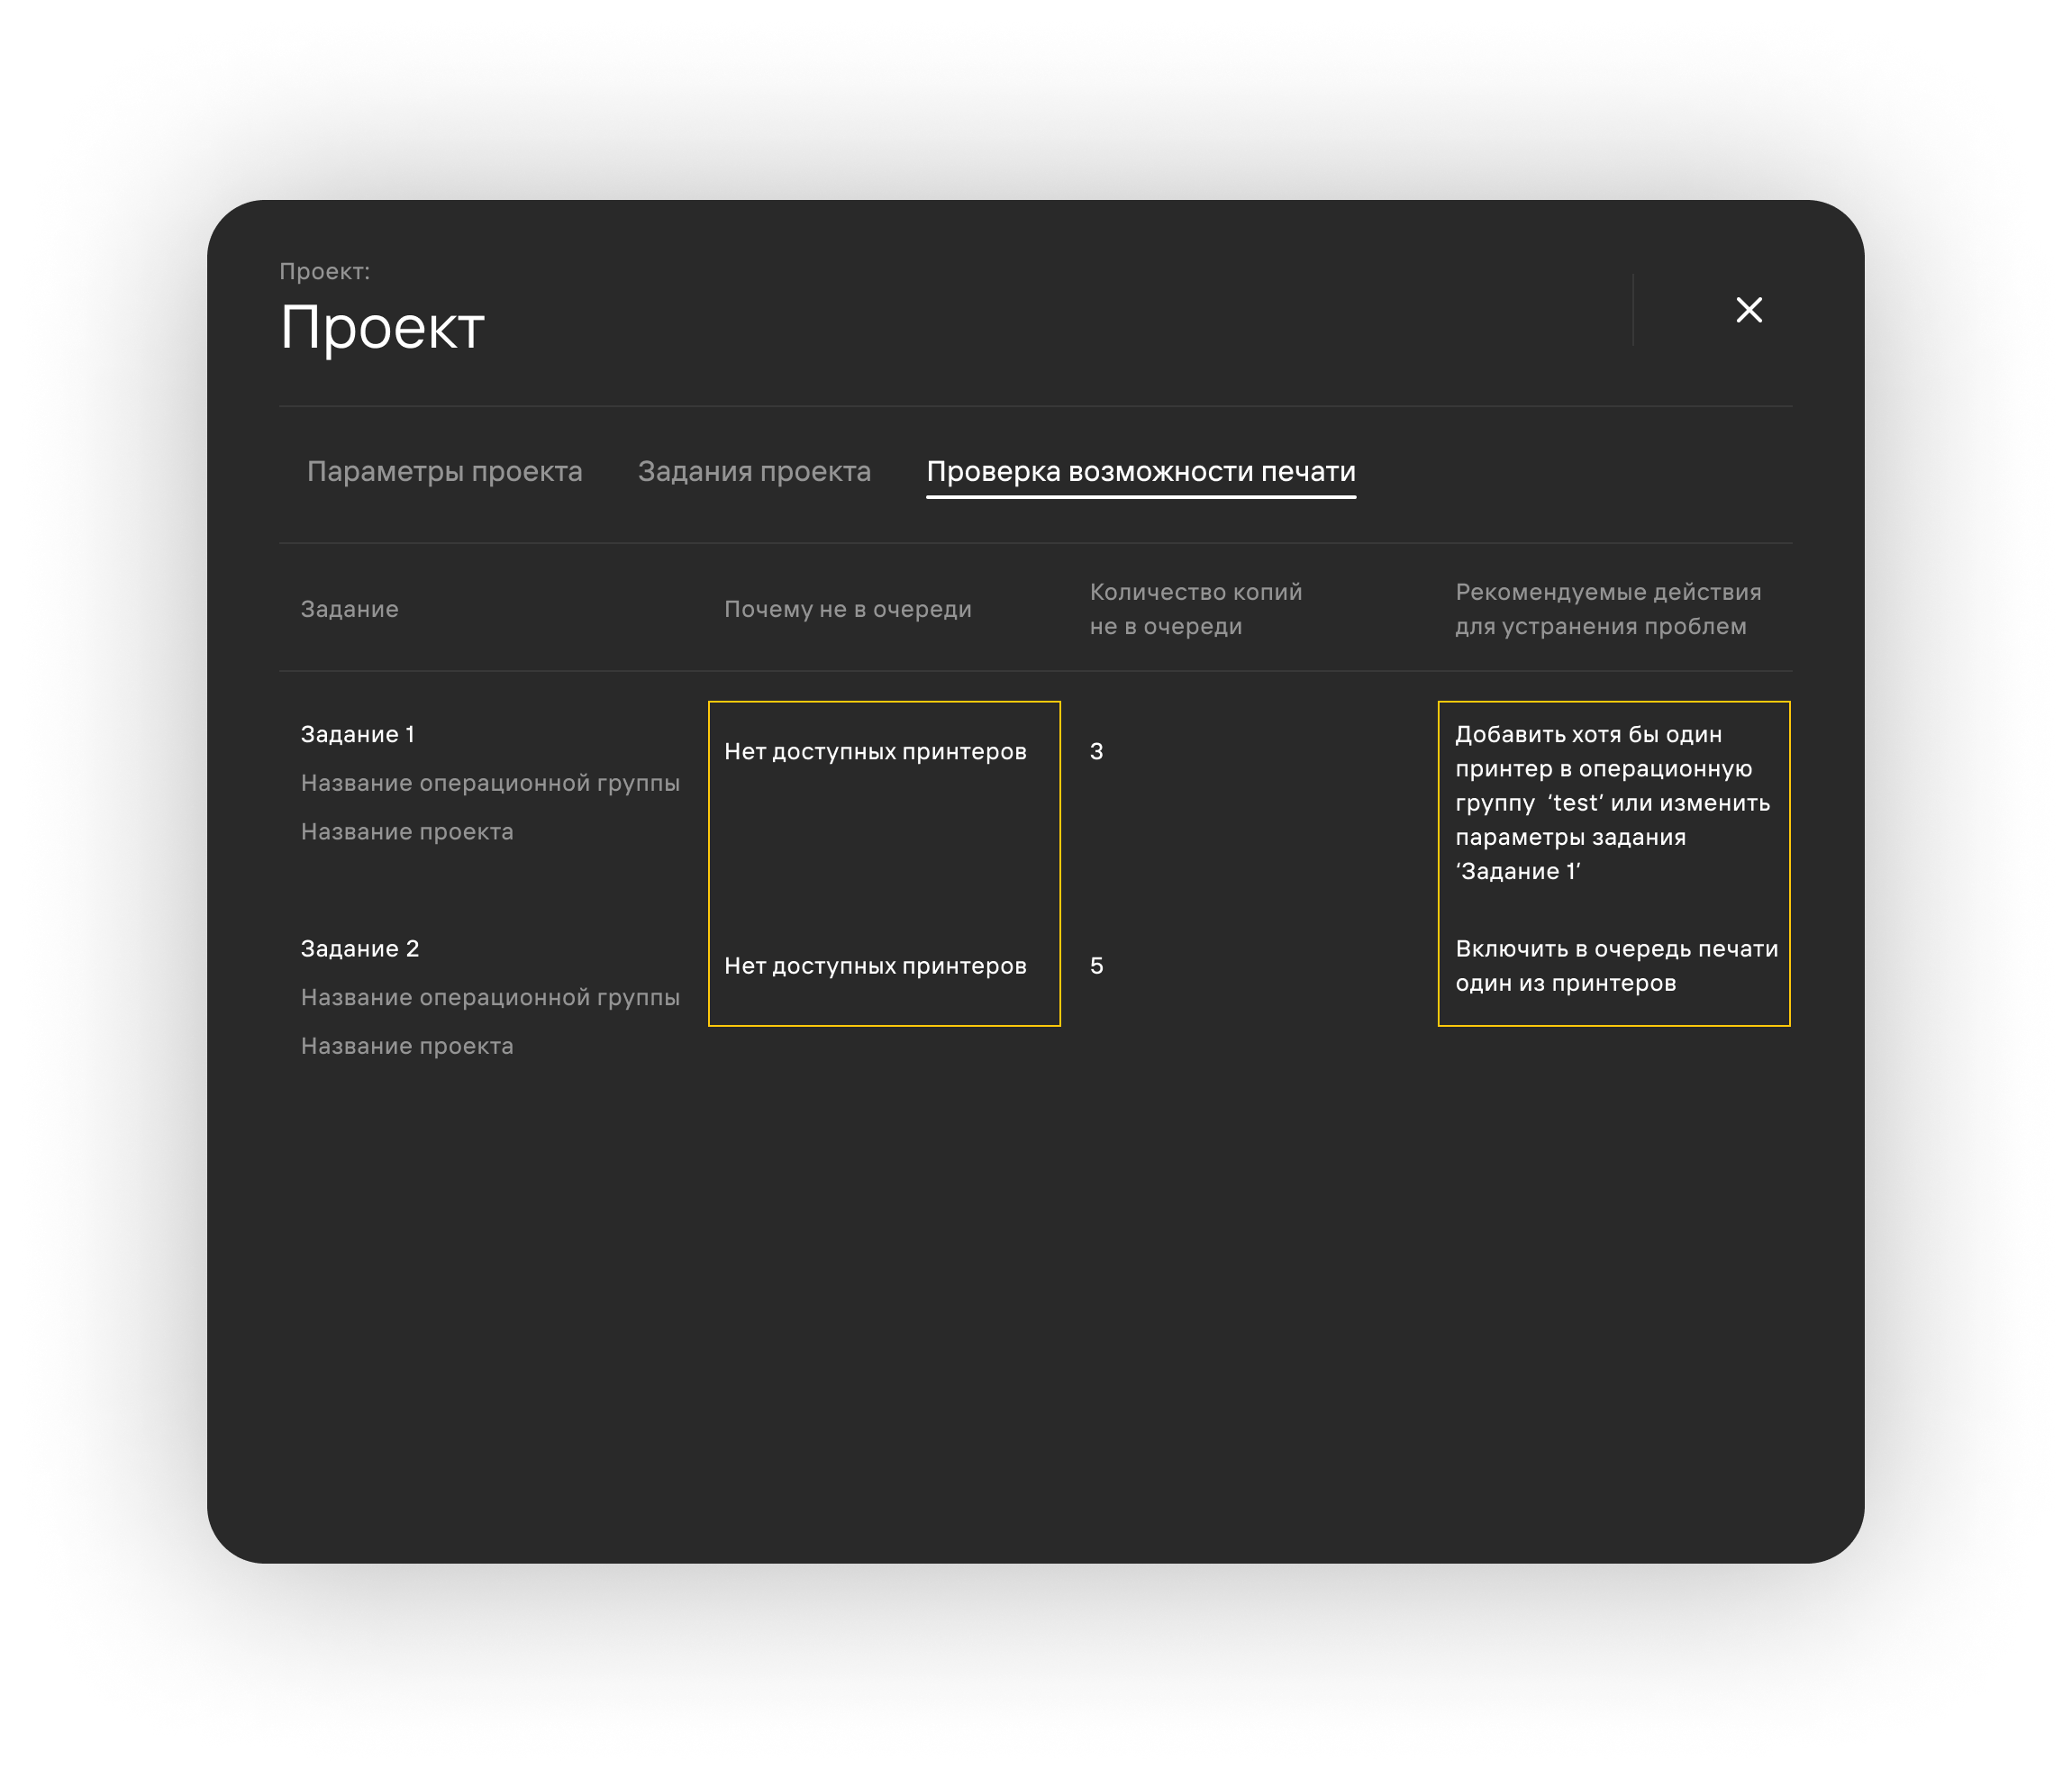Screen dimensions: 2072x1778
Task: Click Название операционной группы under Задание 2
Action: pos(490,997)
